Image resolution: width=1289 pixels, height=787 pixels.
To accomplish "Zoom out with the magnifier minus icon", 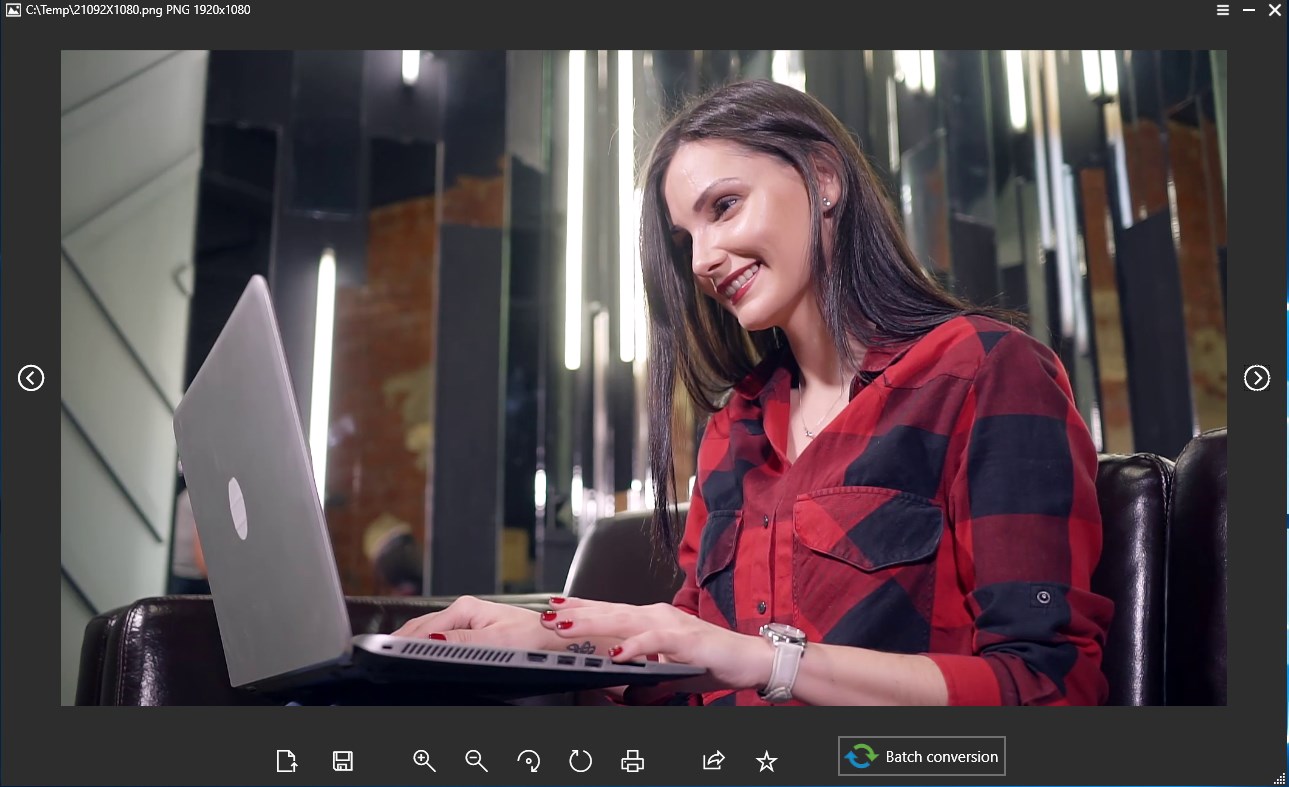I will [476, 761].
